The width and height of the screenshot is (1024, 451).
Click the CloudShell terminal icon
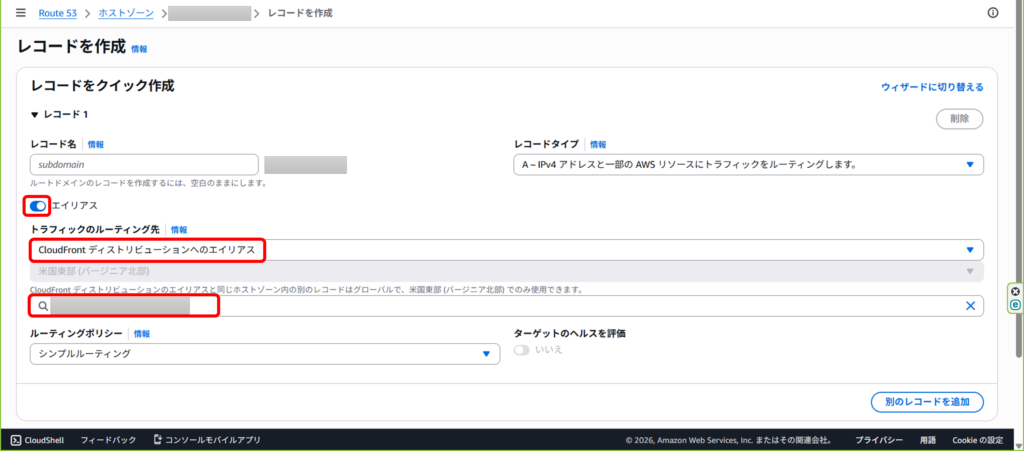point(15,440)
